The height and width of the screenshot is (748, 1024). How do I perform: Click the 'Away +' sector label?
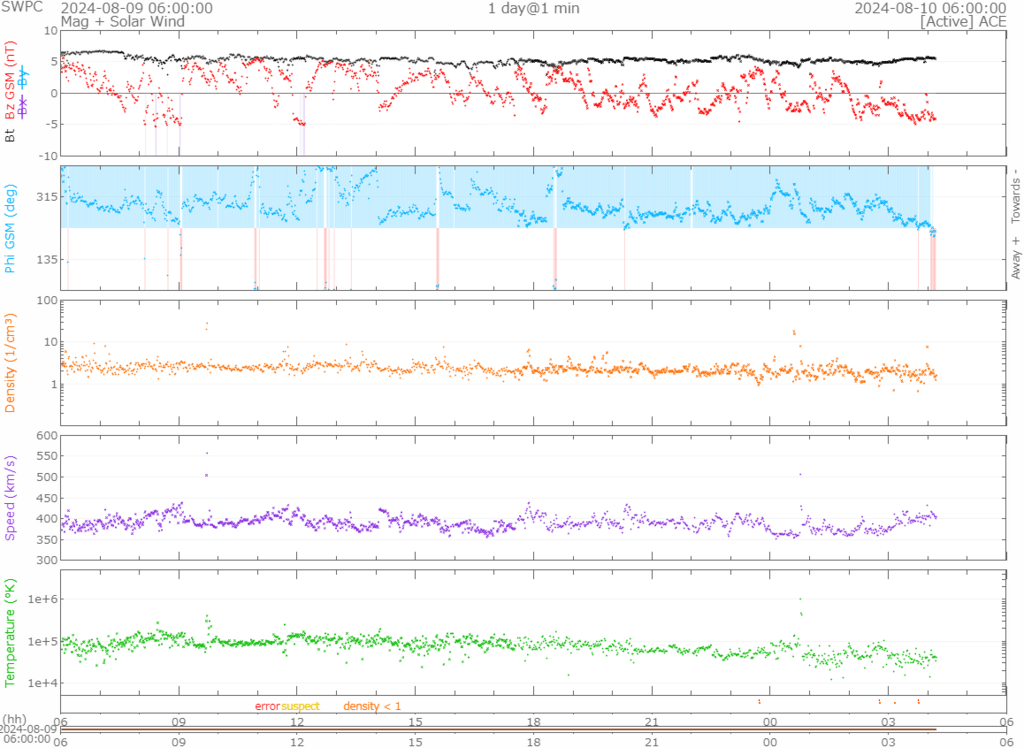1016,260
